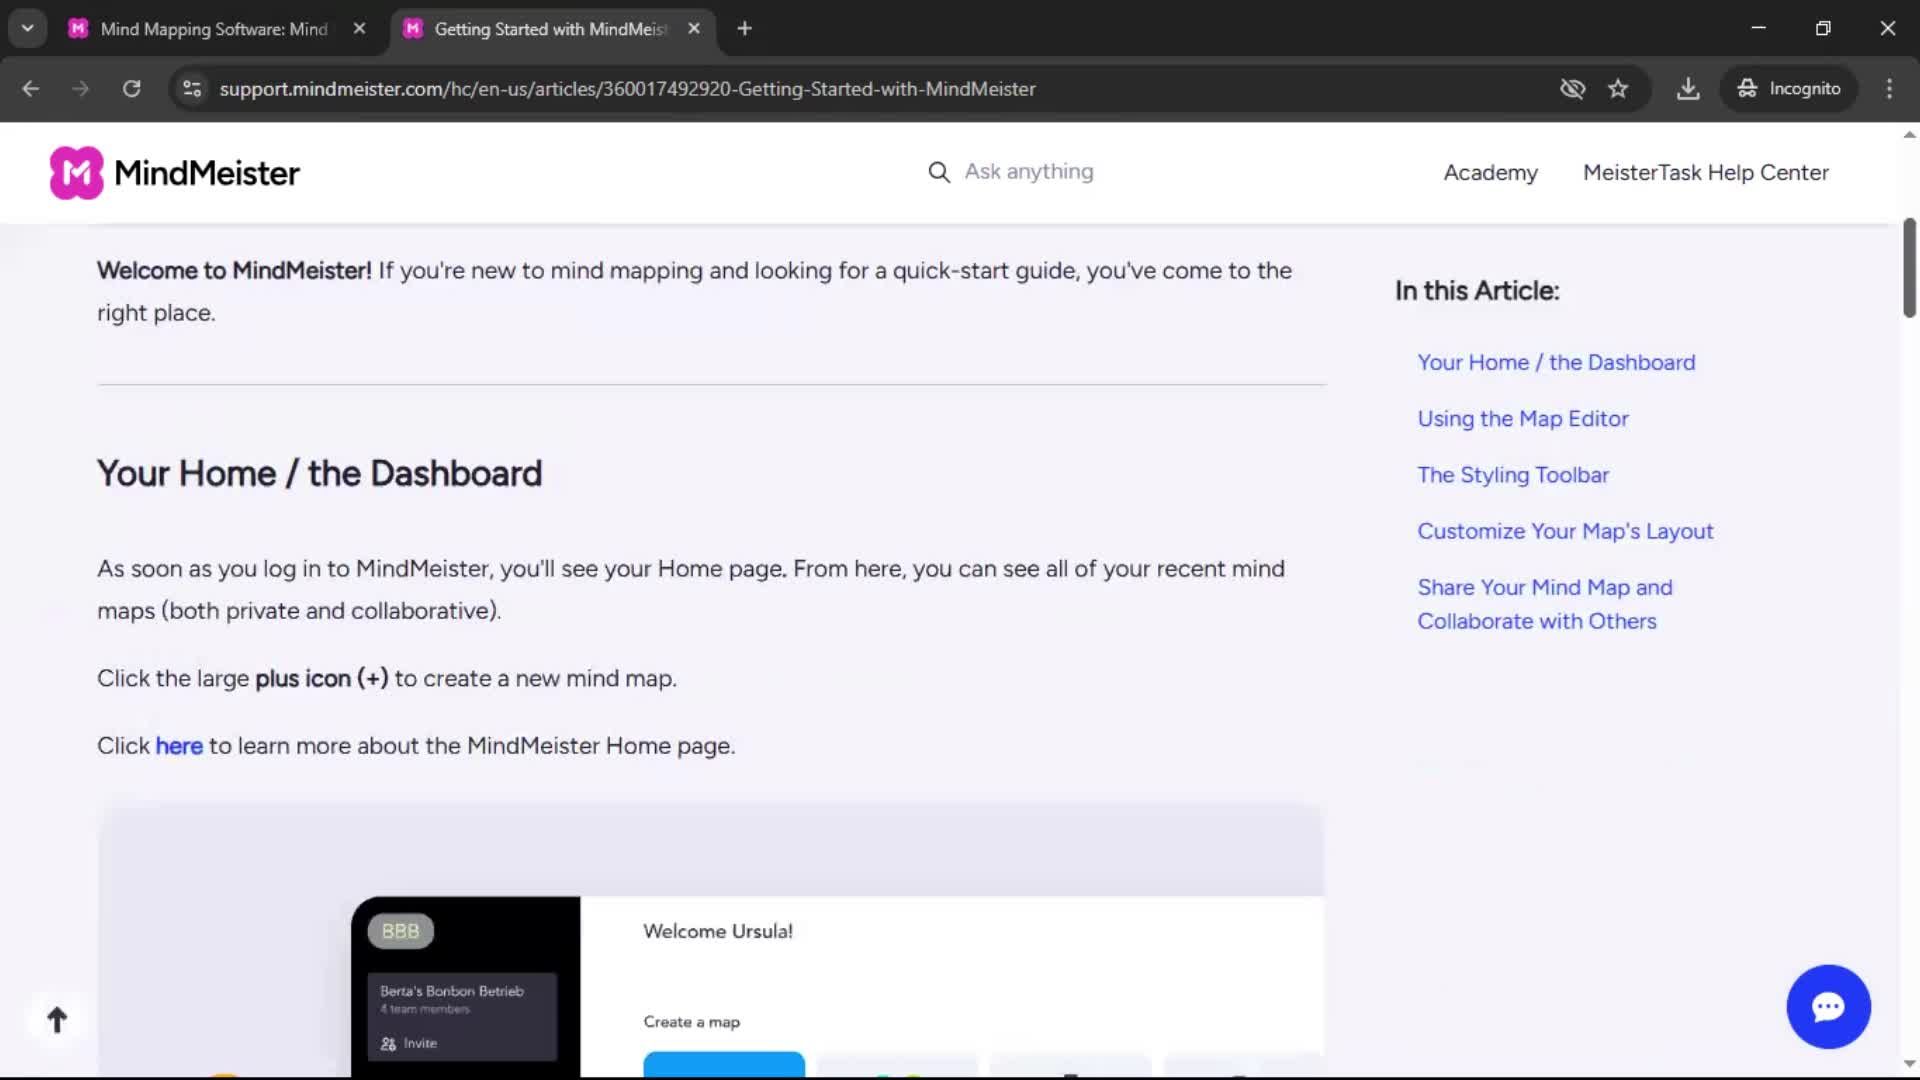Jump to Using the Map Editor section
Image resolution: width=1920 pixels, height=1080 pixels.
1522,419
